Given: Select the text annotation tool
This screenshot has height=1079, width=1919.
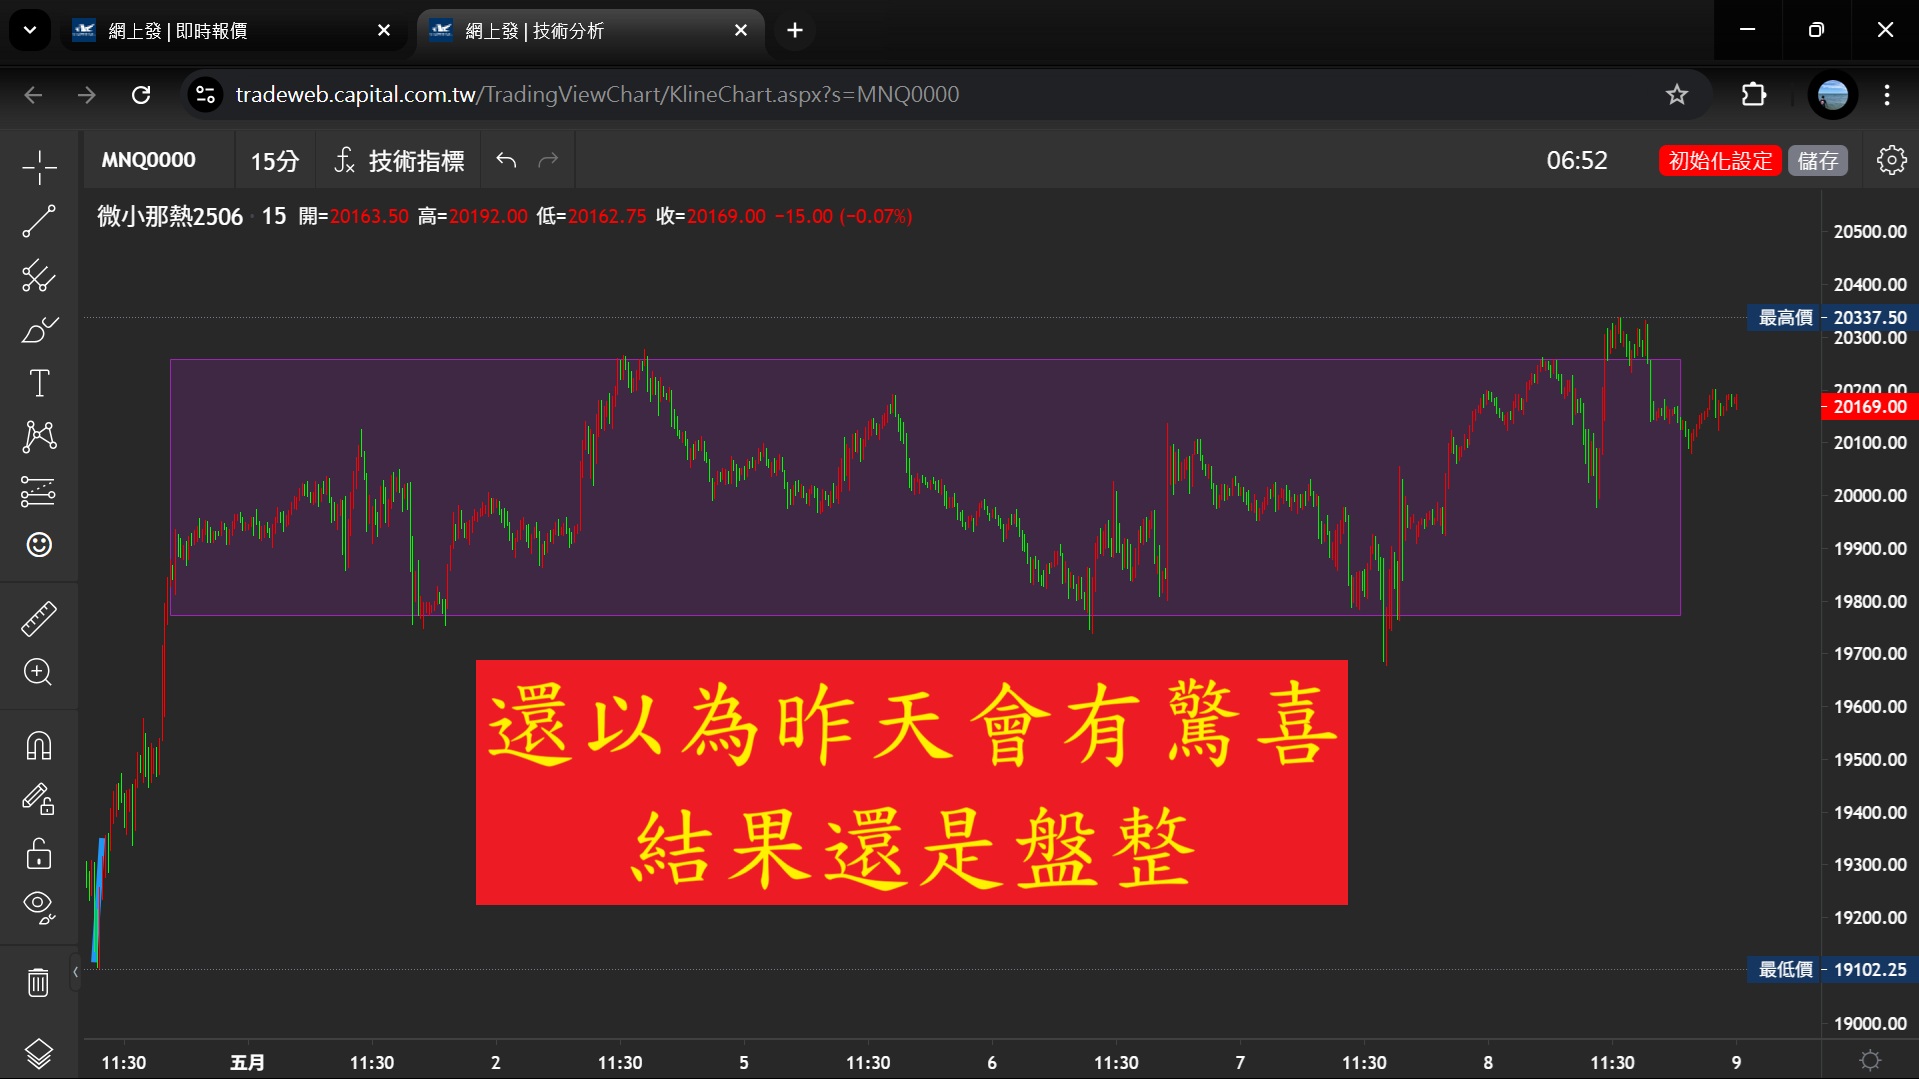Looking at the screenshot, I should click(x=39, y=383).
